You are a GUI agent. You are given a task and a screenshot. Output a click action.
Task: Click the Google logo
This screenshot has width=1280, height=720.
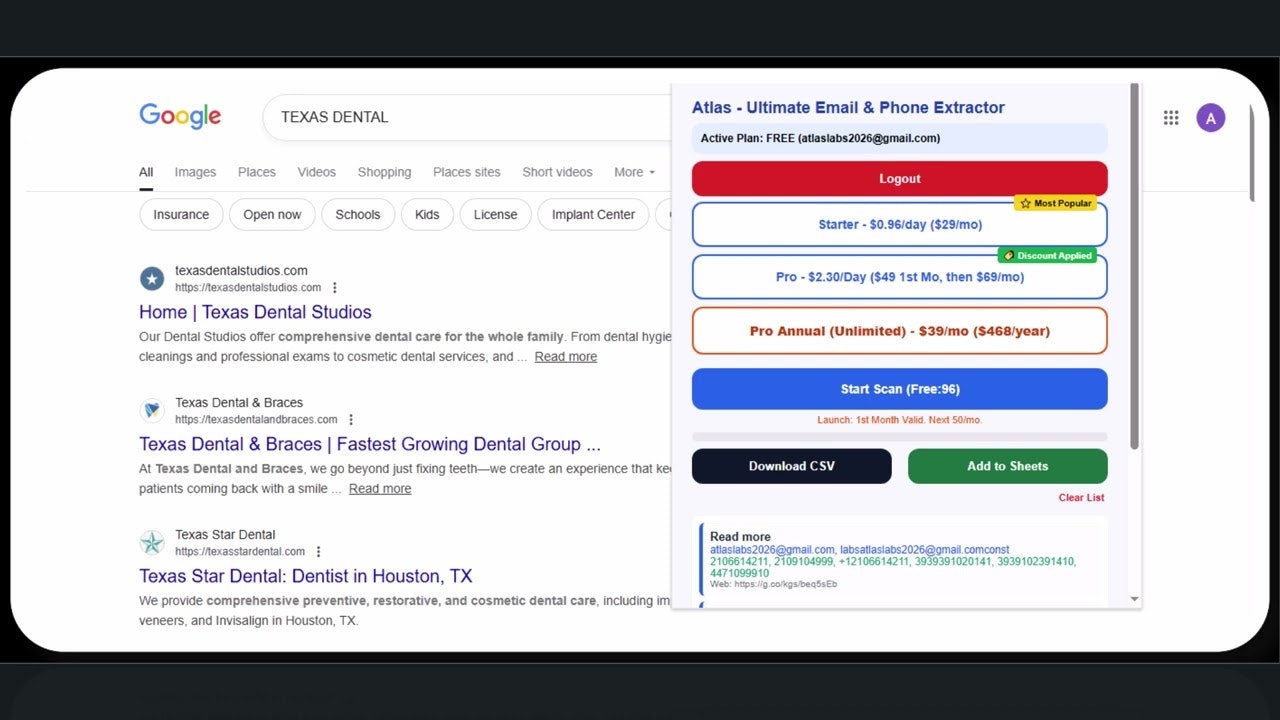180,116
